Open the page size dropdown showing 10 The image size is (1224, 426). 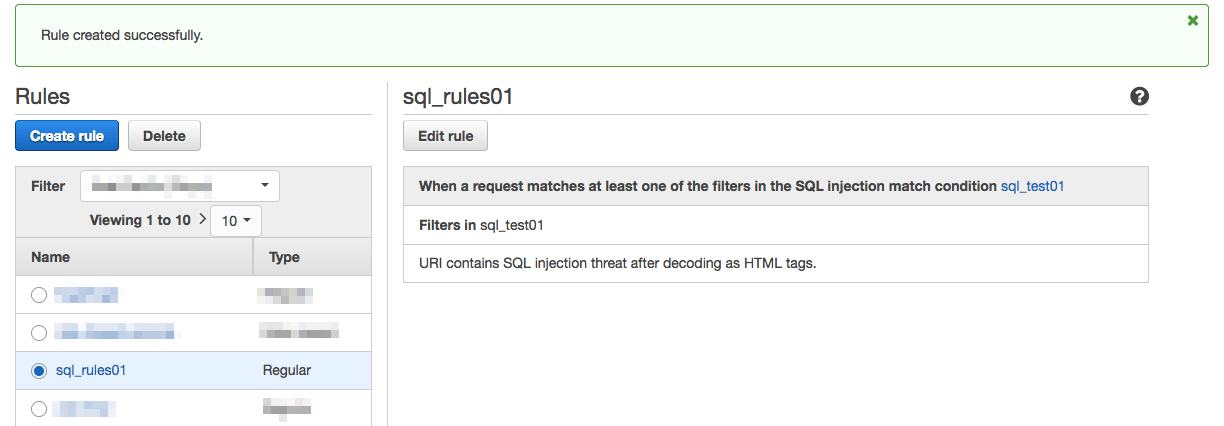(236, 221)
